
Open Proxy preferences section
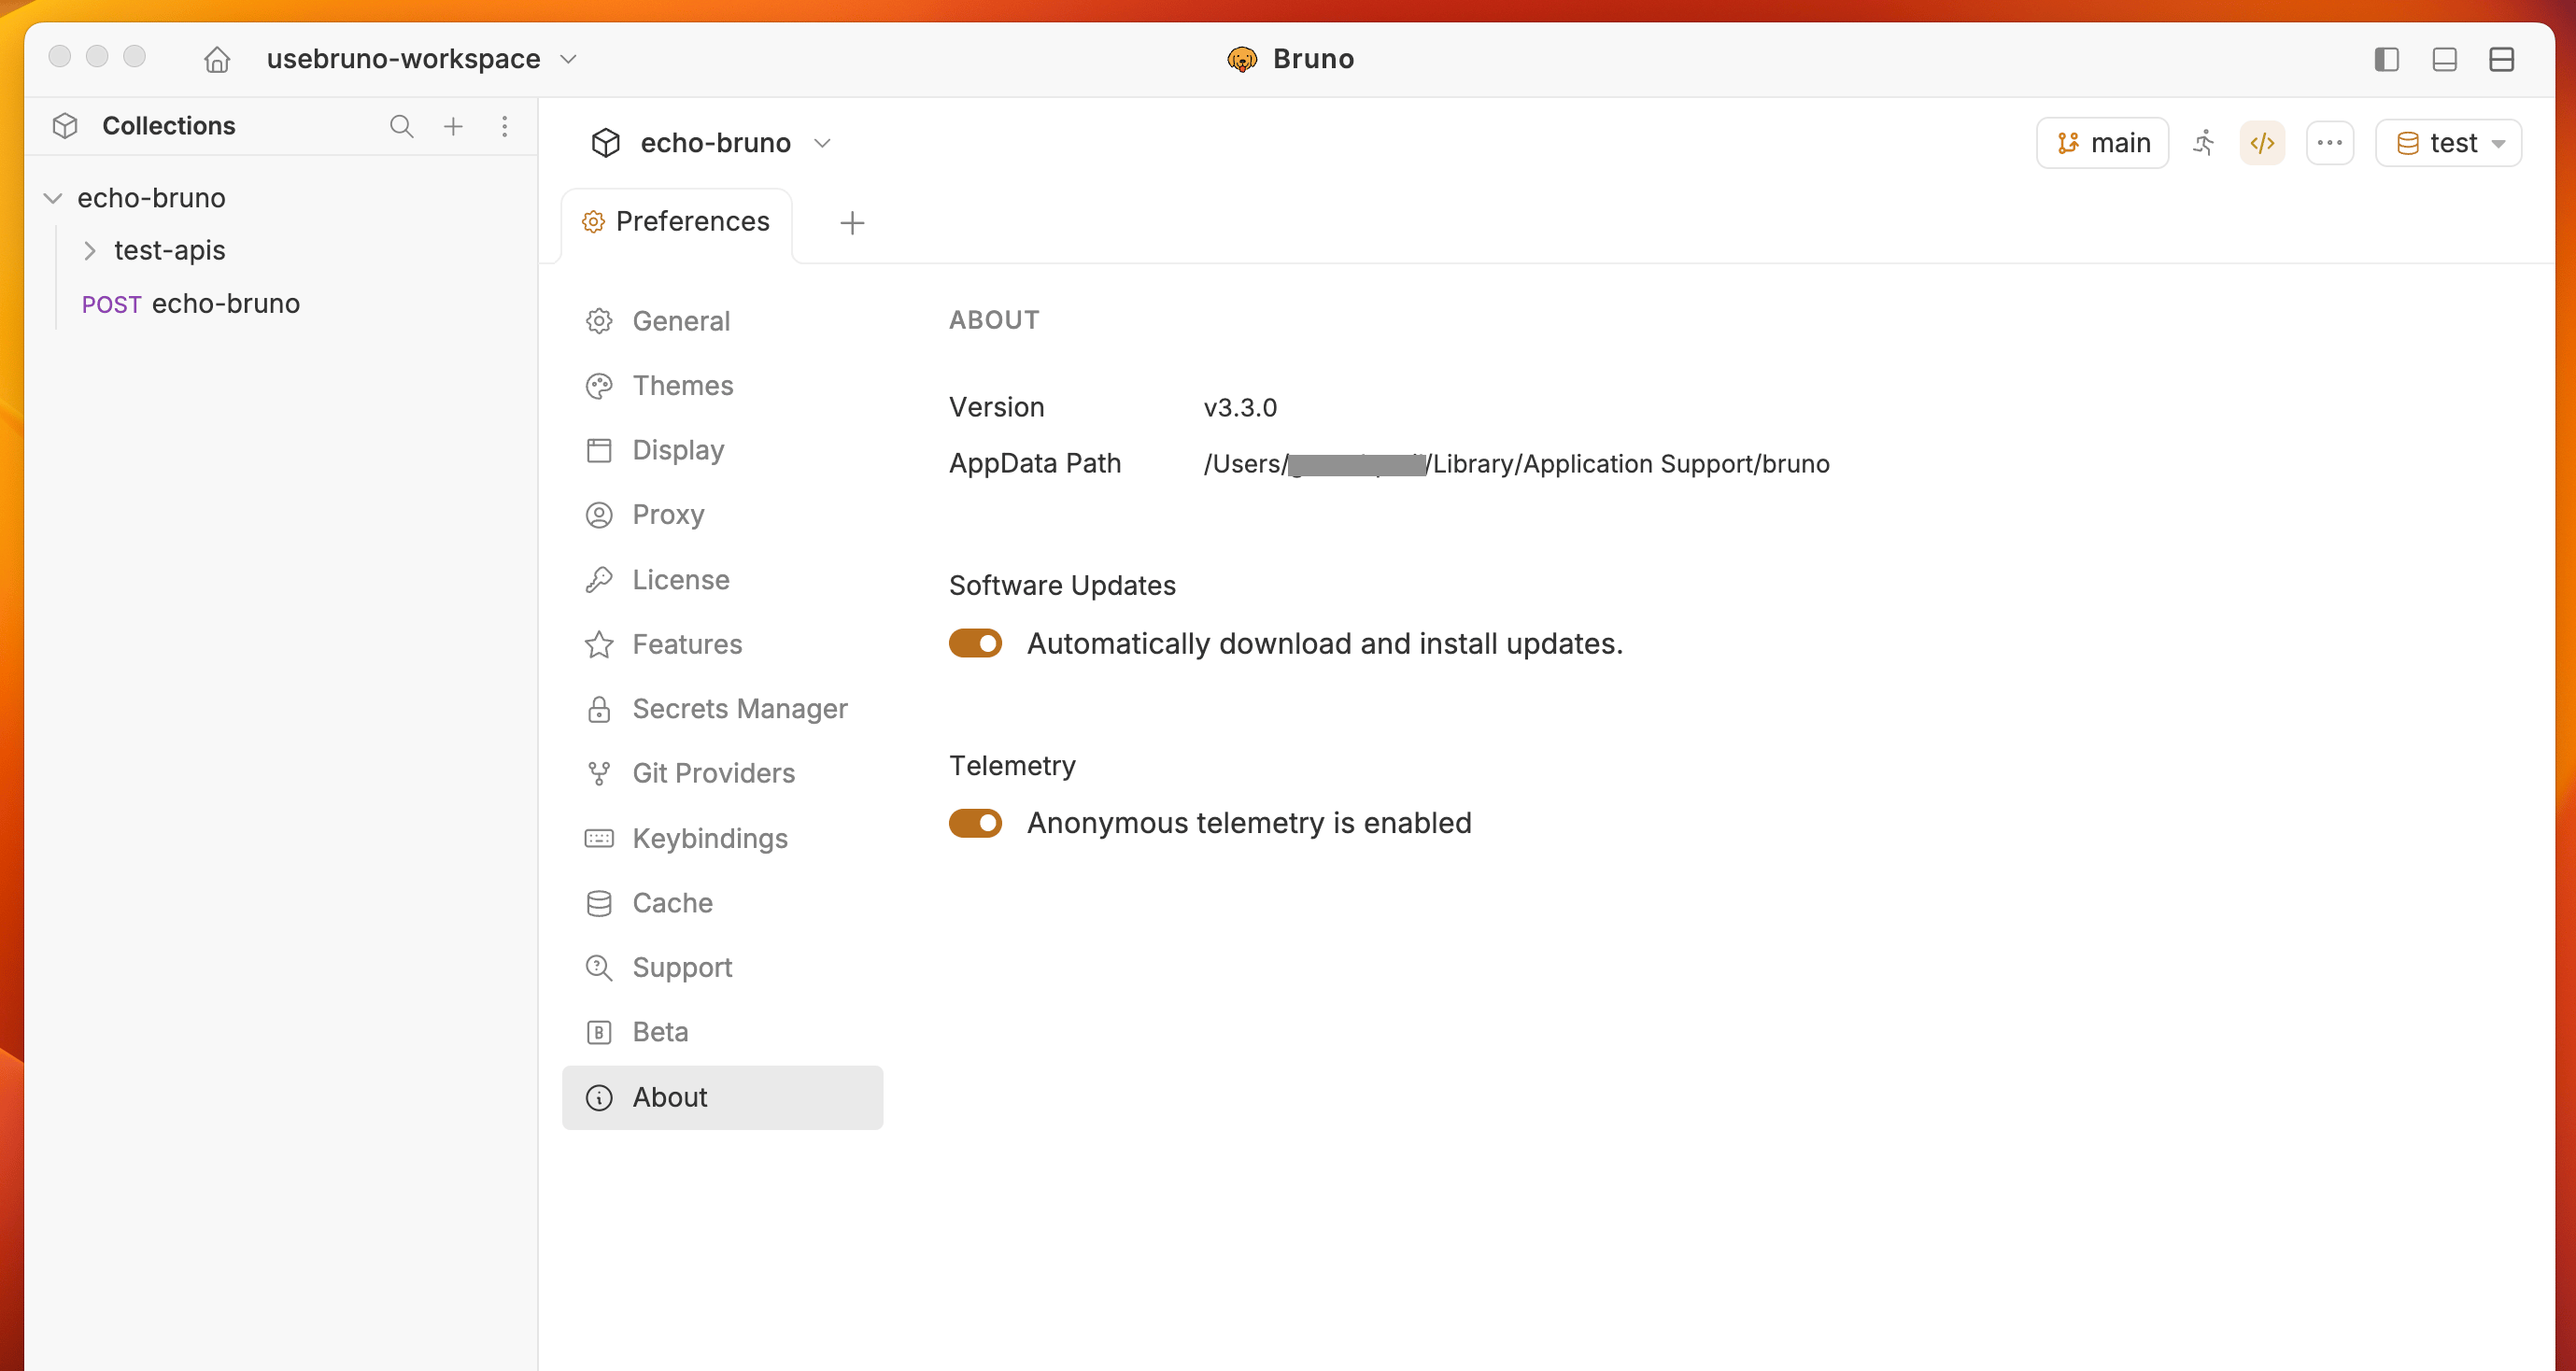[x=722, y=515]
